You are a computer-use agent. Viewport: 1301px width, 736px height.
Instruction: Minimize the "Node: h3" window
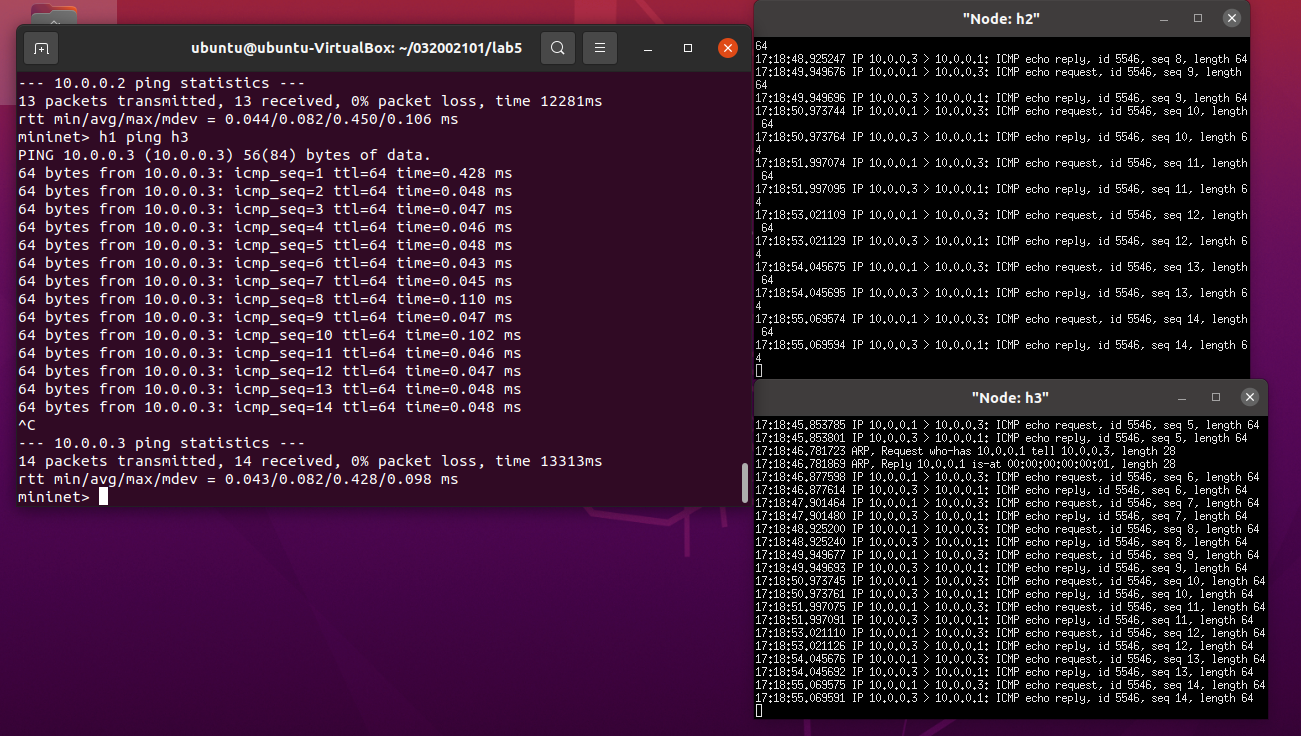point(1181,397)
